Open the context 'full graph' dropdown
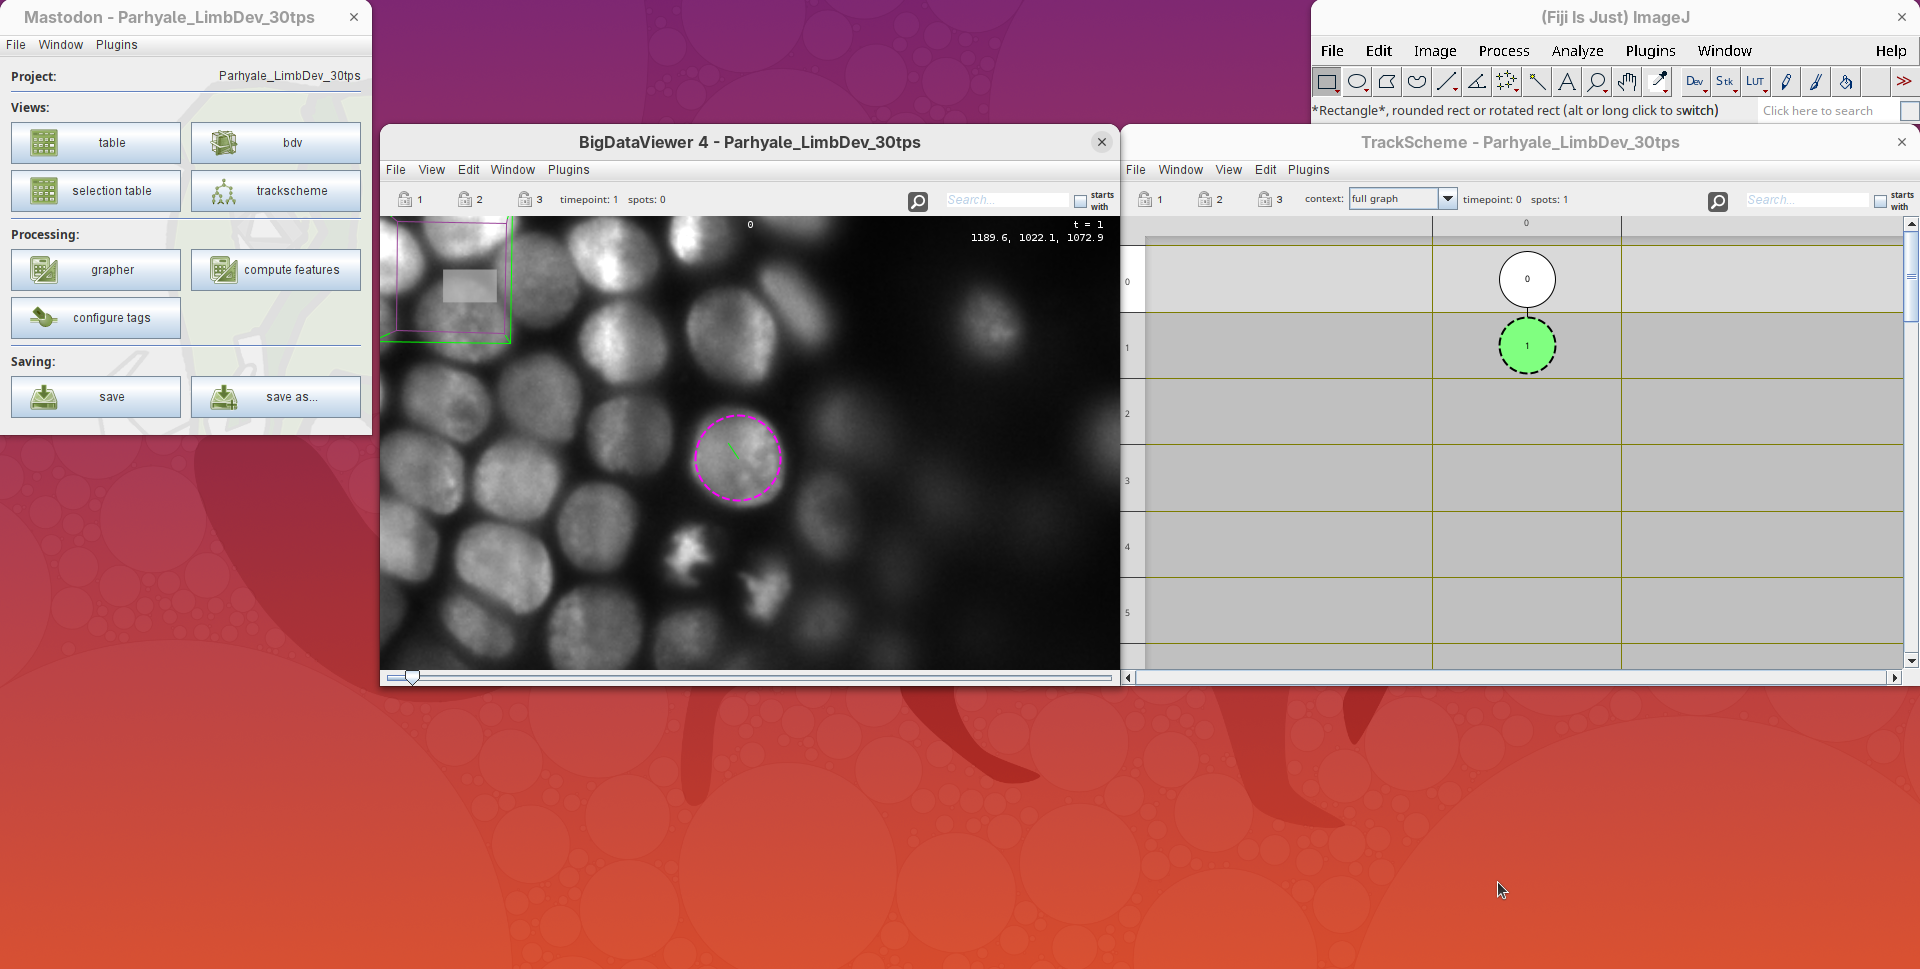This screenshot has width=1920, height=969. pyautogui.click(x=1446, y=199)
